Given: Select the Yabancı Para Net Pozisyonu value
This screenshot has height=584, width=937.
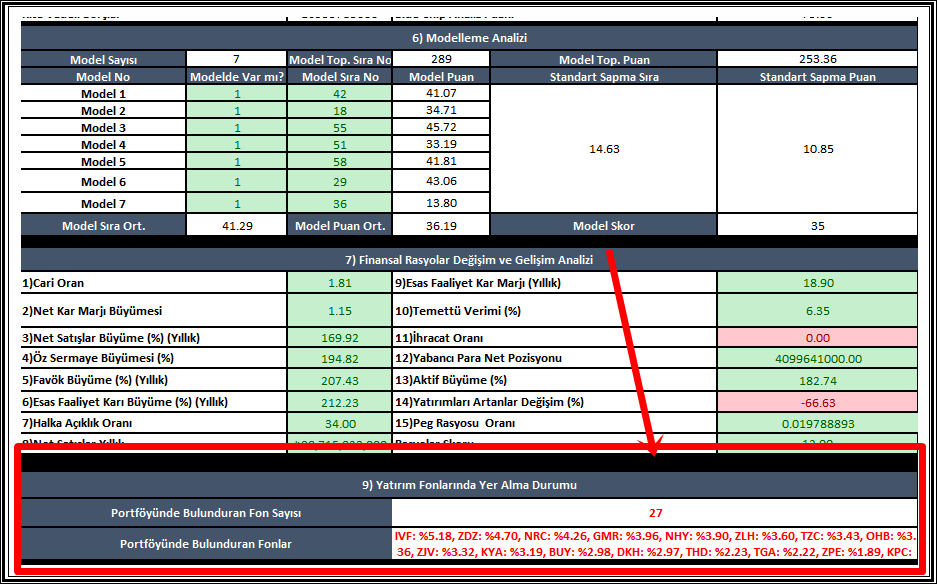Looking at the screenshot, I should tap(817, 358).
